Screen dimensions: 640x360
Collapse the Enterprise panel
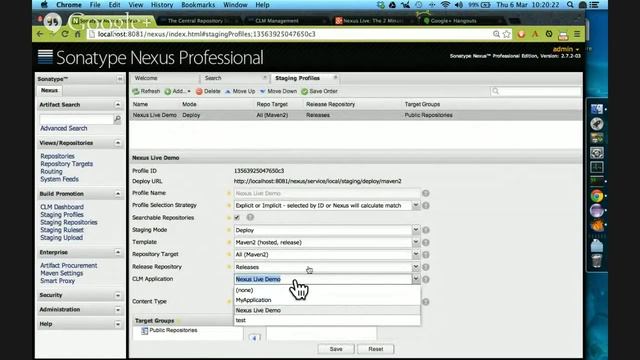118,253
